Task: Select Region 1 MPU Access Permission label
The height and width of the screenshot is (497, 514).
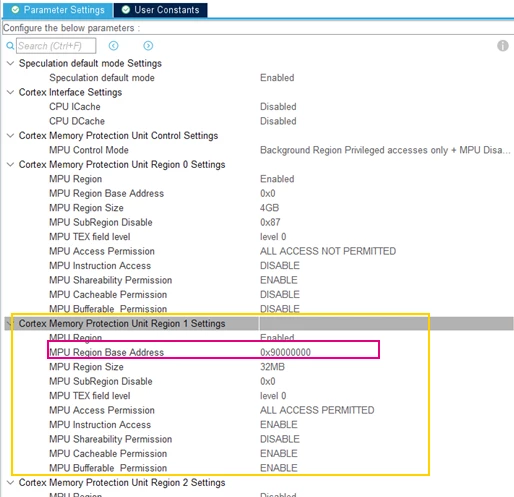Action: [x=102, y=410]
